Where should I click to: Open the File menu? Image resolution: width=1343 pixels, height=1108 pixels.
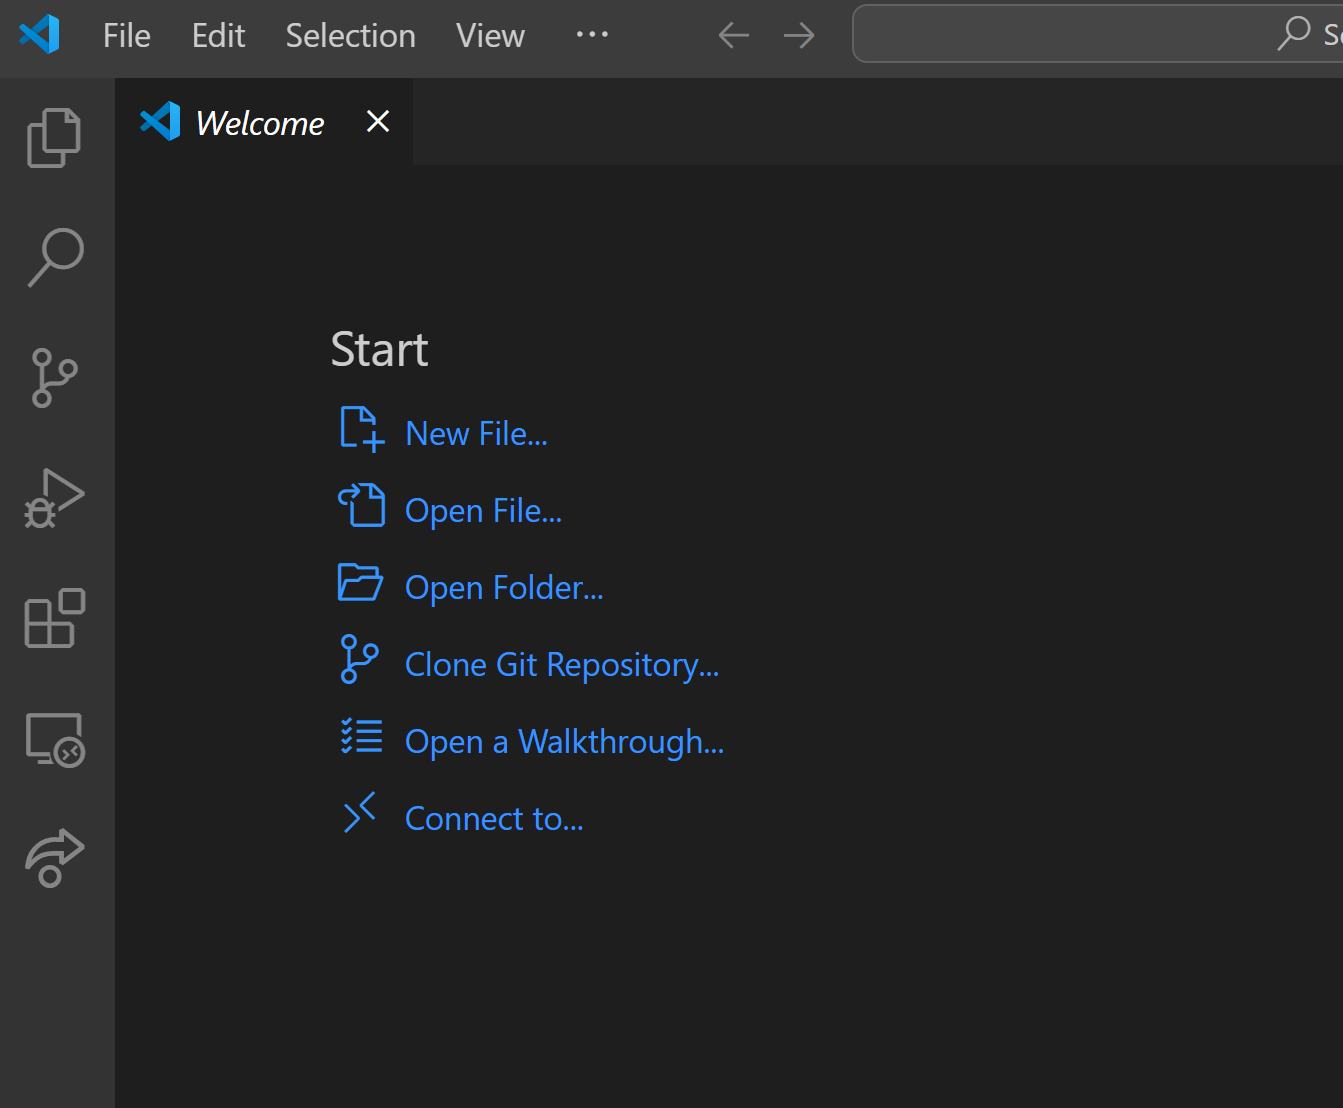tap(127, 36)
